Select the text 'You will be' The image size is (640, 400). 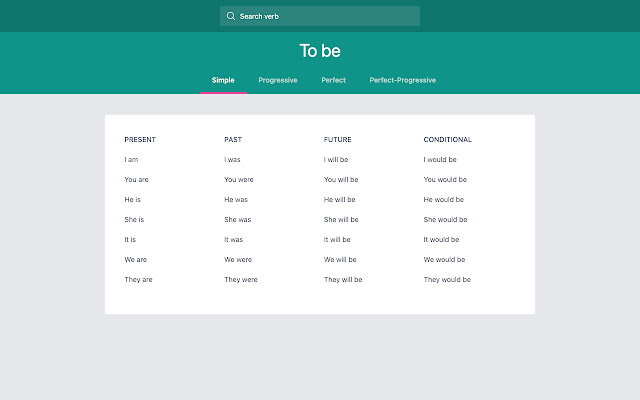[x=341, y=180]
